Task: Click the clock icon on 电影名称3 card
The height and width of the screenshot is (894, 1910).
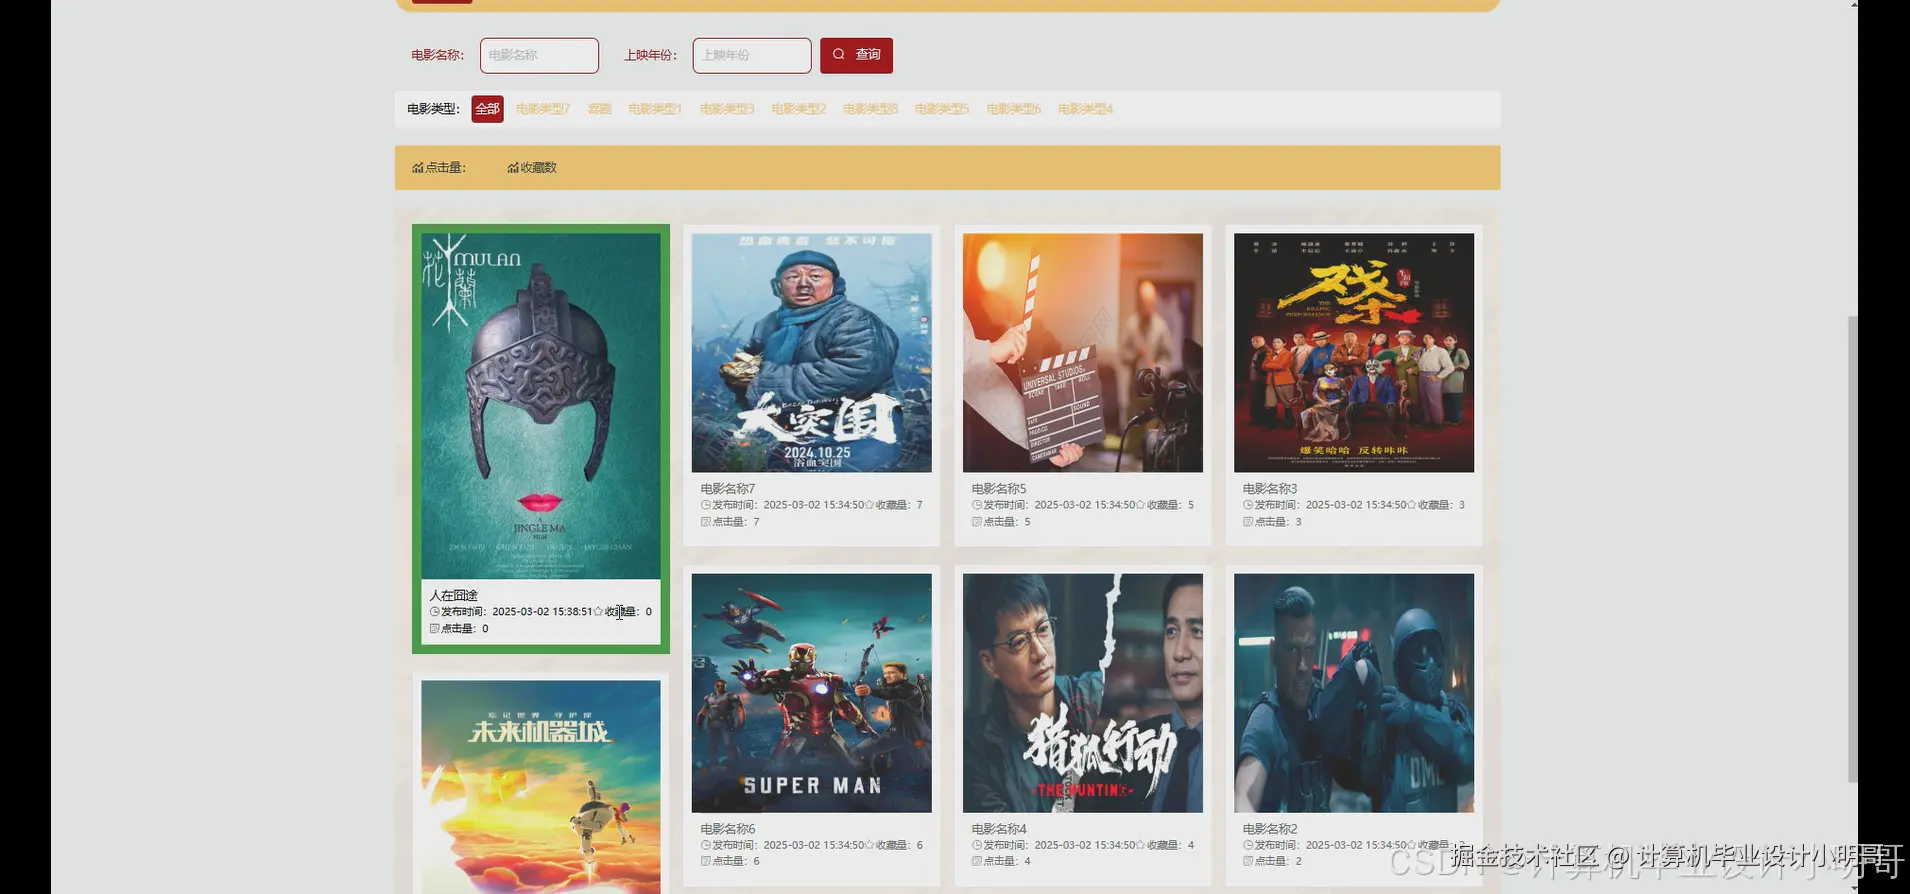Action: click(x=1248, y=505)
